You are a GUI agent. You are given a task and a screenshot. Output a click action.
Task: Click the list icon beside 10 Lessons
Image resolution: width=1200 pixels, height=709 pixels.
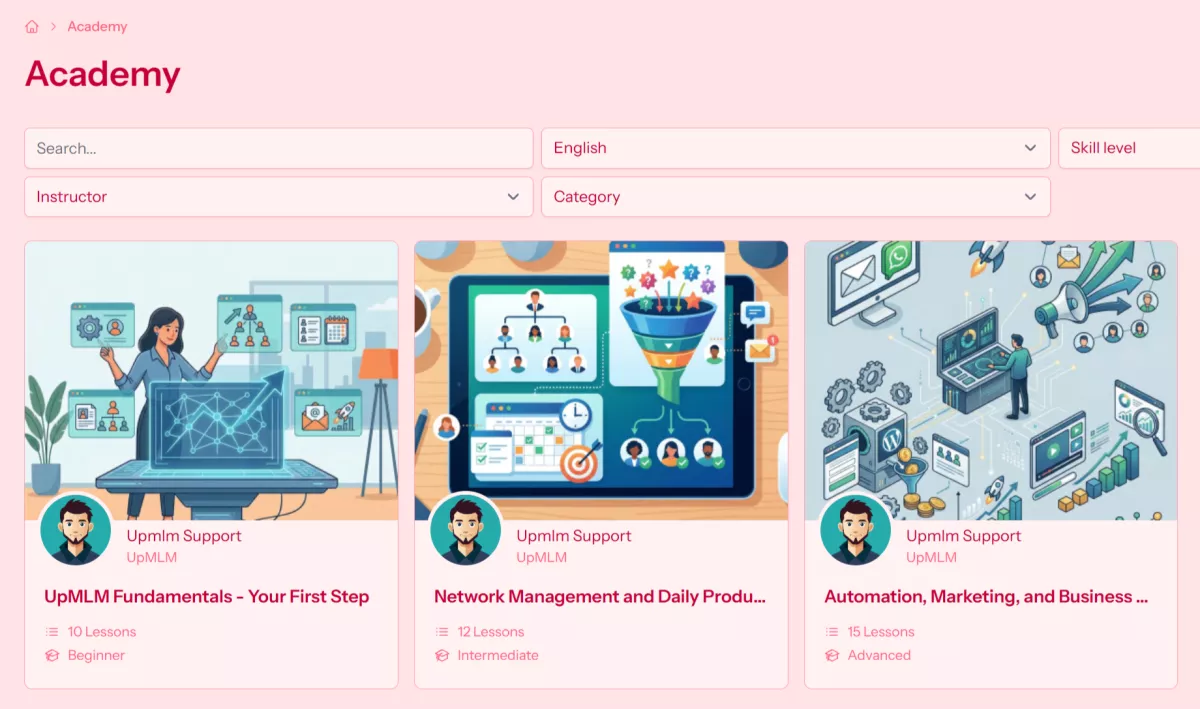tap(52, 632)
